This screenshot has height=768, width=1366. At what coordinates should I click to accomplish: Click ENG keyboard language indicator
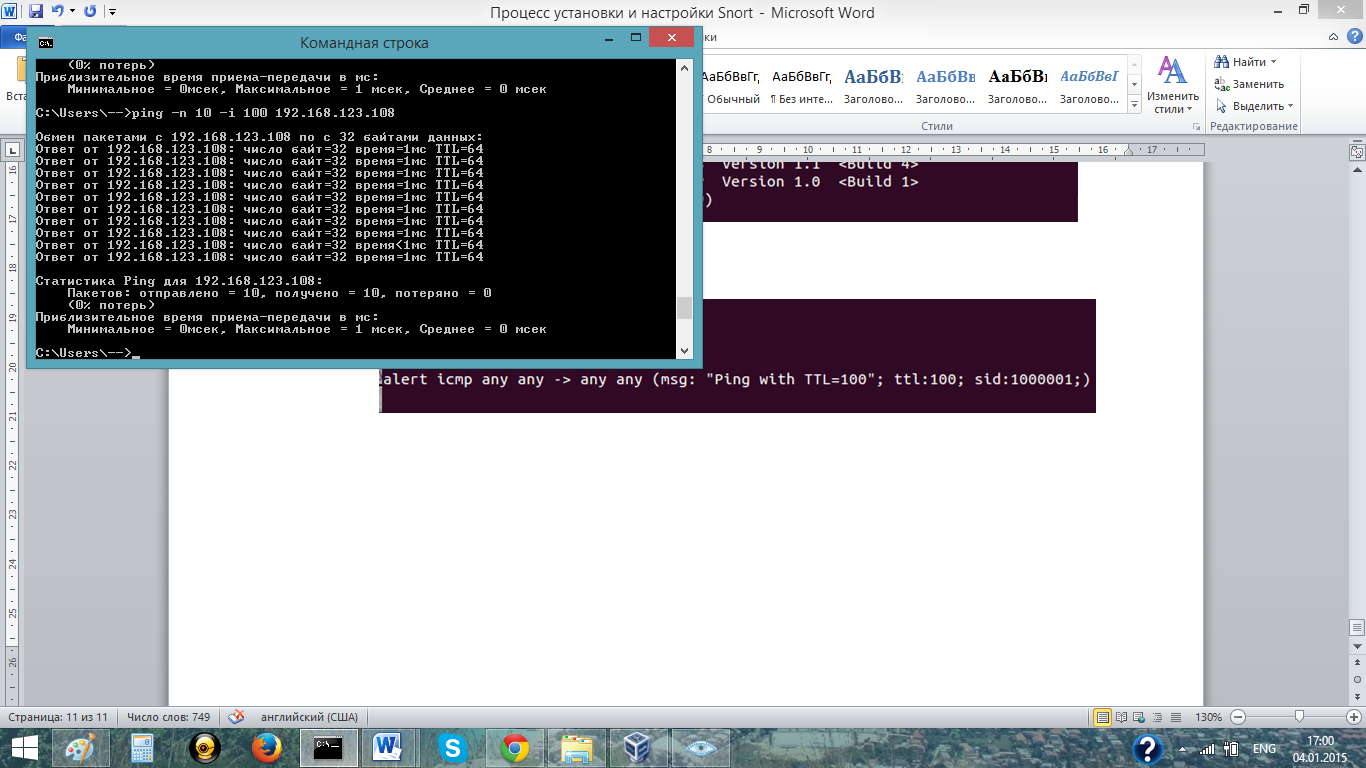[x=1265, y=748]
